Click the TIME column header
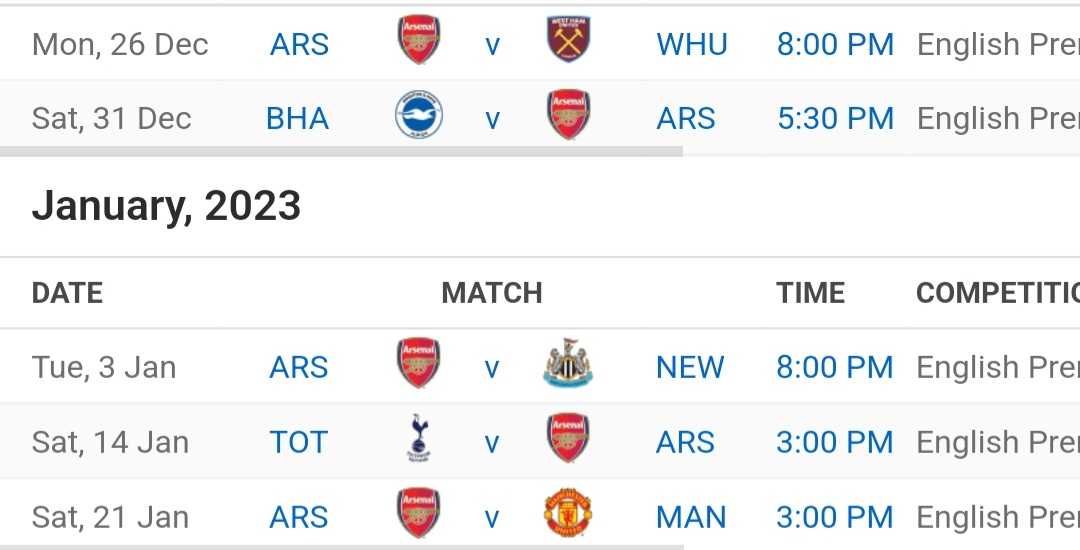The width and height of the screenshot is (1080, 550). pyautogui.click(x=810, y=293)
